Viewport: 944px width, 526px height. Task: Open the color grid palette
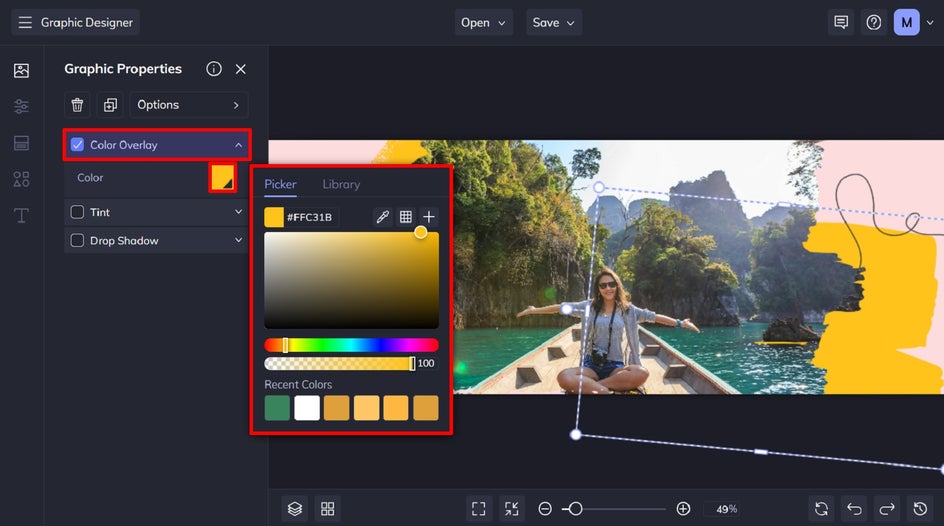coord(406,217)
